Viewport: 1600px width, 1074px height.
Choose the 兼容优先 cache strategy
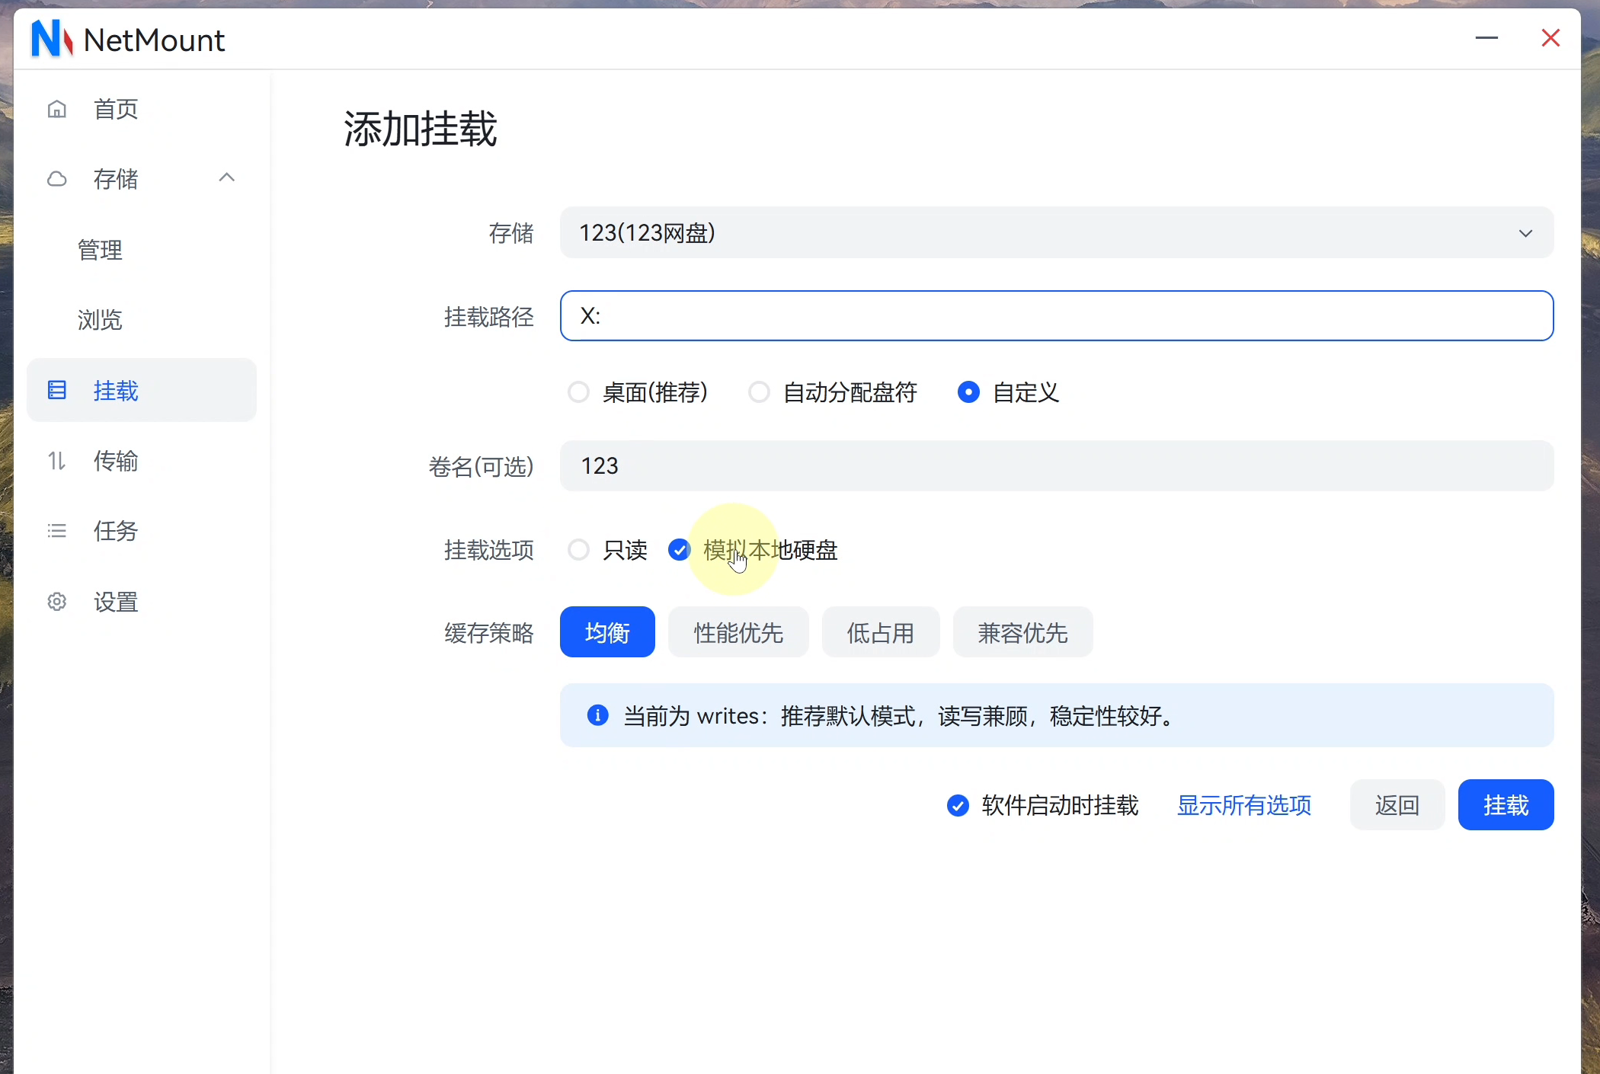[1022, 632]
